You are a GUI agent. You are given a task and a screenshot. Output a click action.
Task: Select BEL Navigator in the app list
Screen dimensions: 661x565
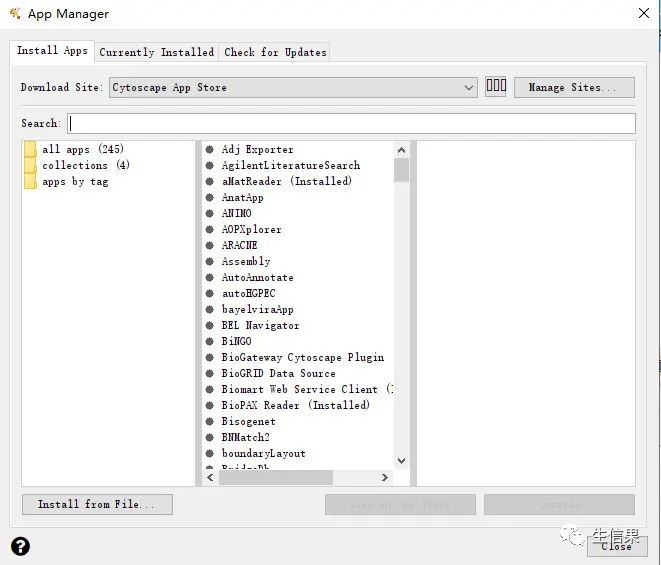[x=261, y=326]
